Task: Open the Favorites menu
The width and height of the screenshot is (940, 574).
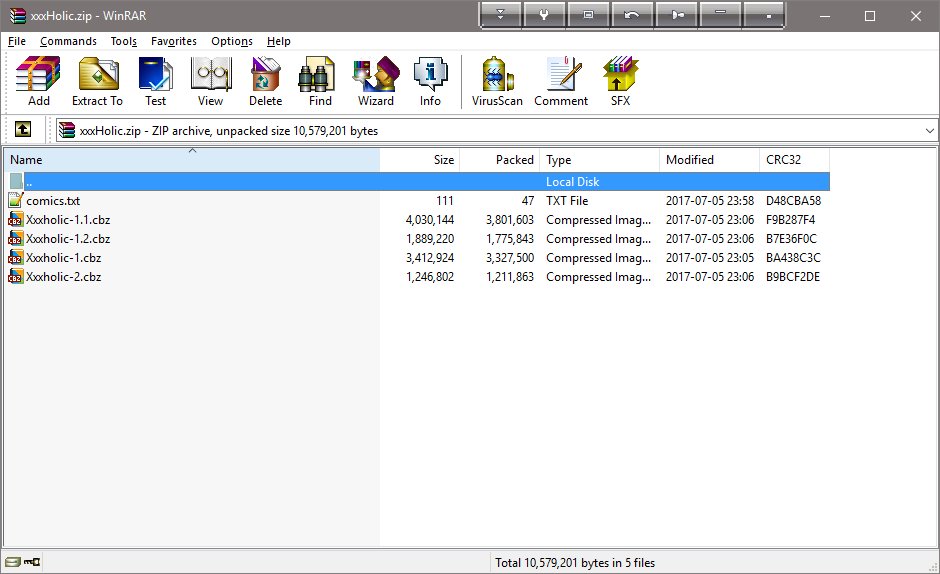Action: (x=174, y=41)
